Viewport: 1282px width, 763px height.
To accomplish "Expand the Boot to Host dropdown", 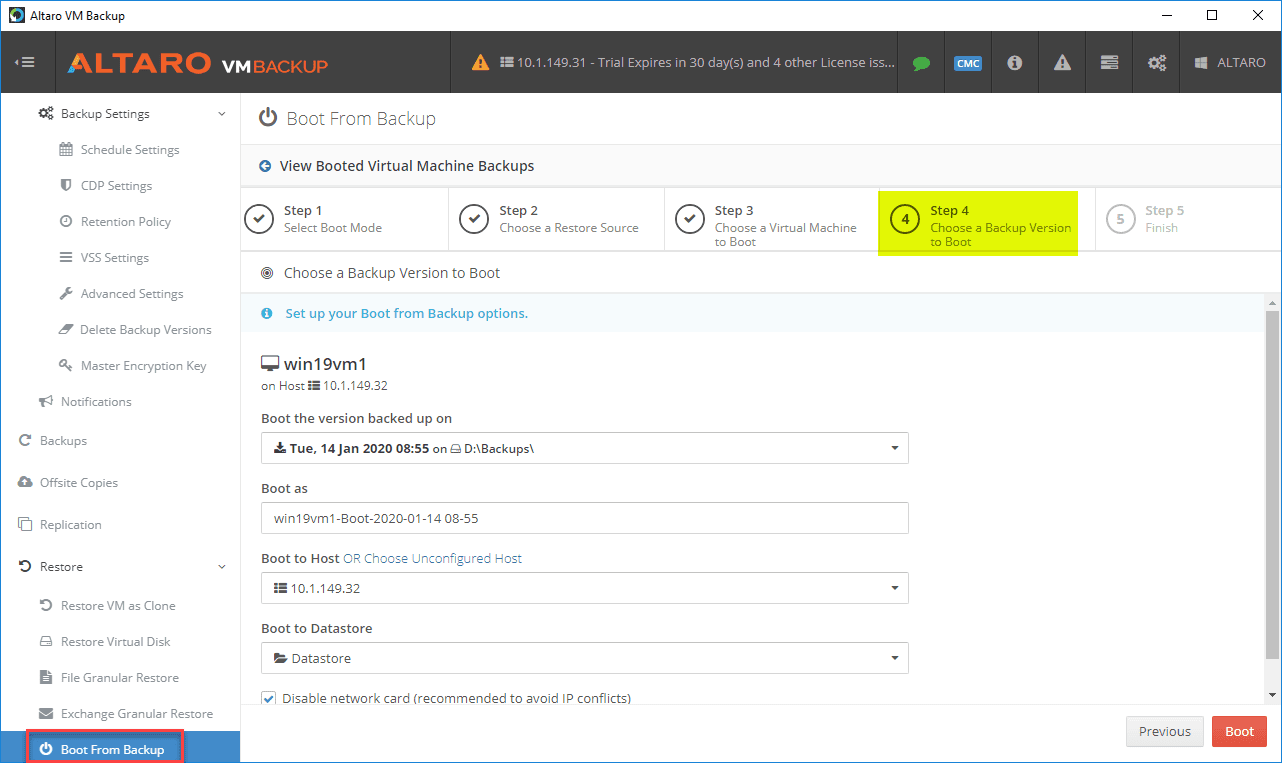I will 585,588.
